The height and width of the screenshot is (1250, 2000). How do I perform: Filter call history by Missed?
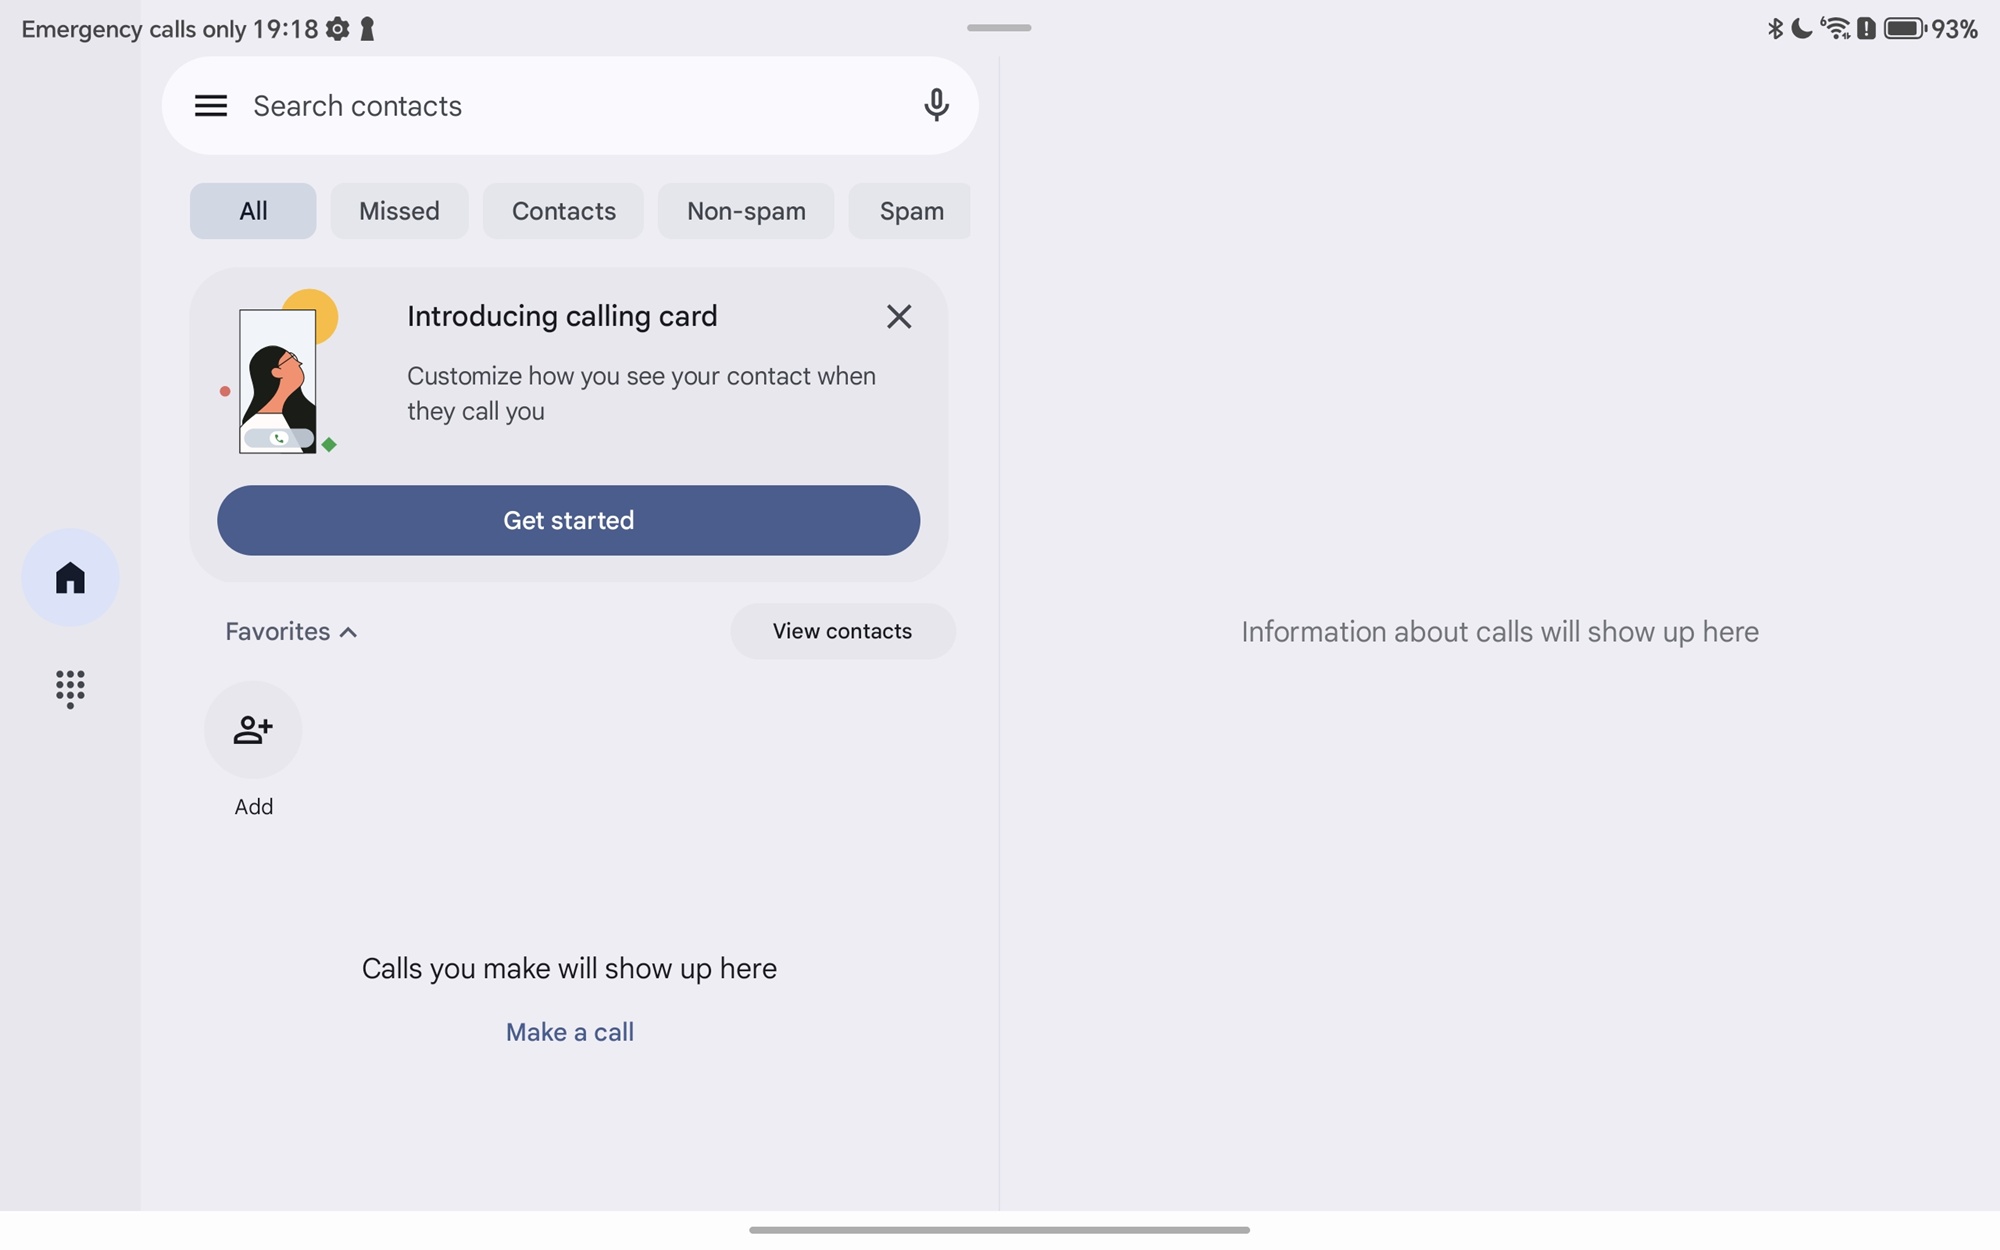tap(399, 211)
